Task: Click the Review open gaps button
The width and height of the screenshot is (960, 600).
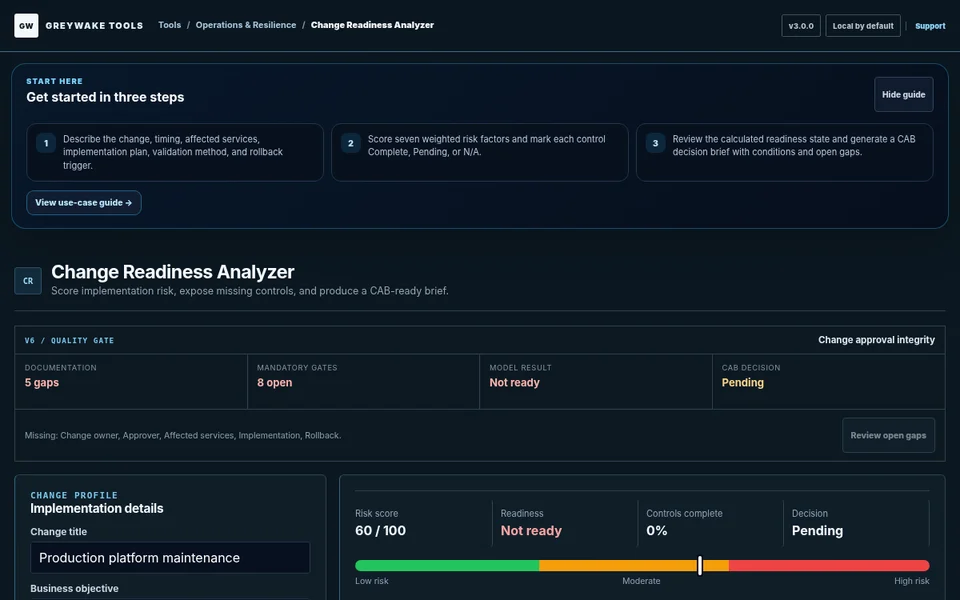Action: [x=888, y=435]
